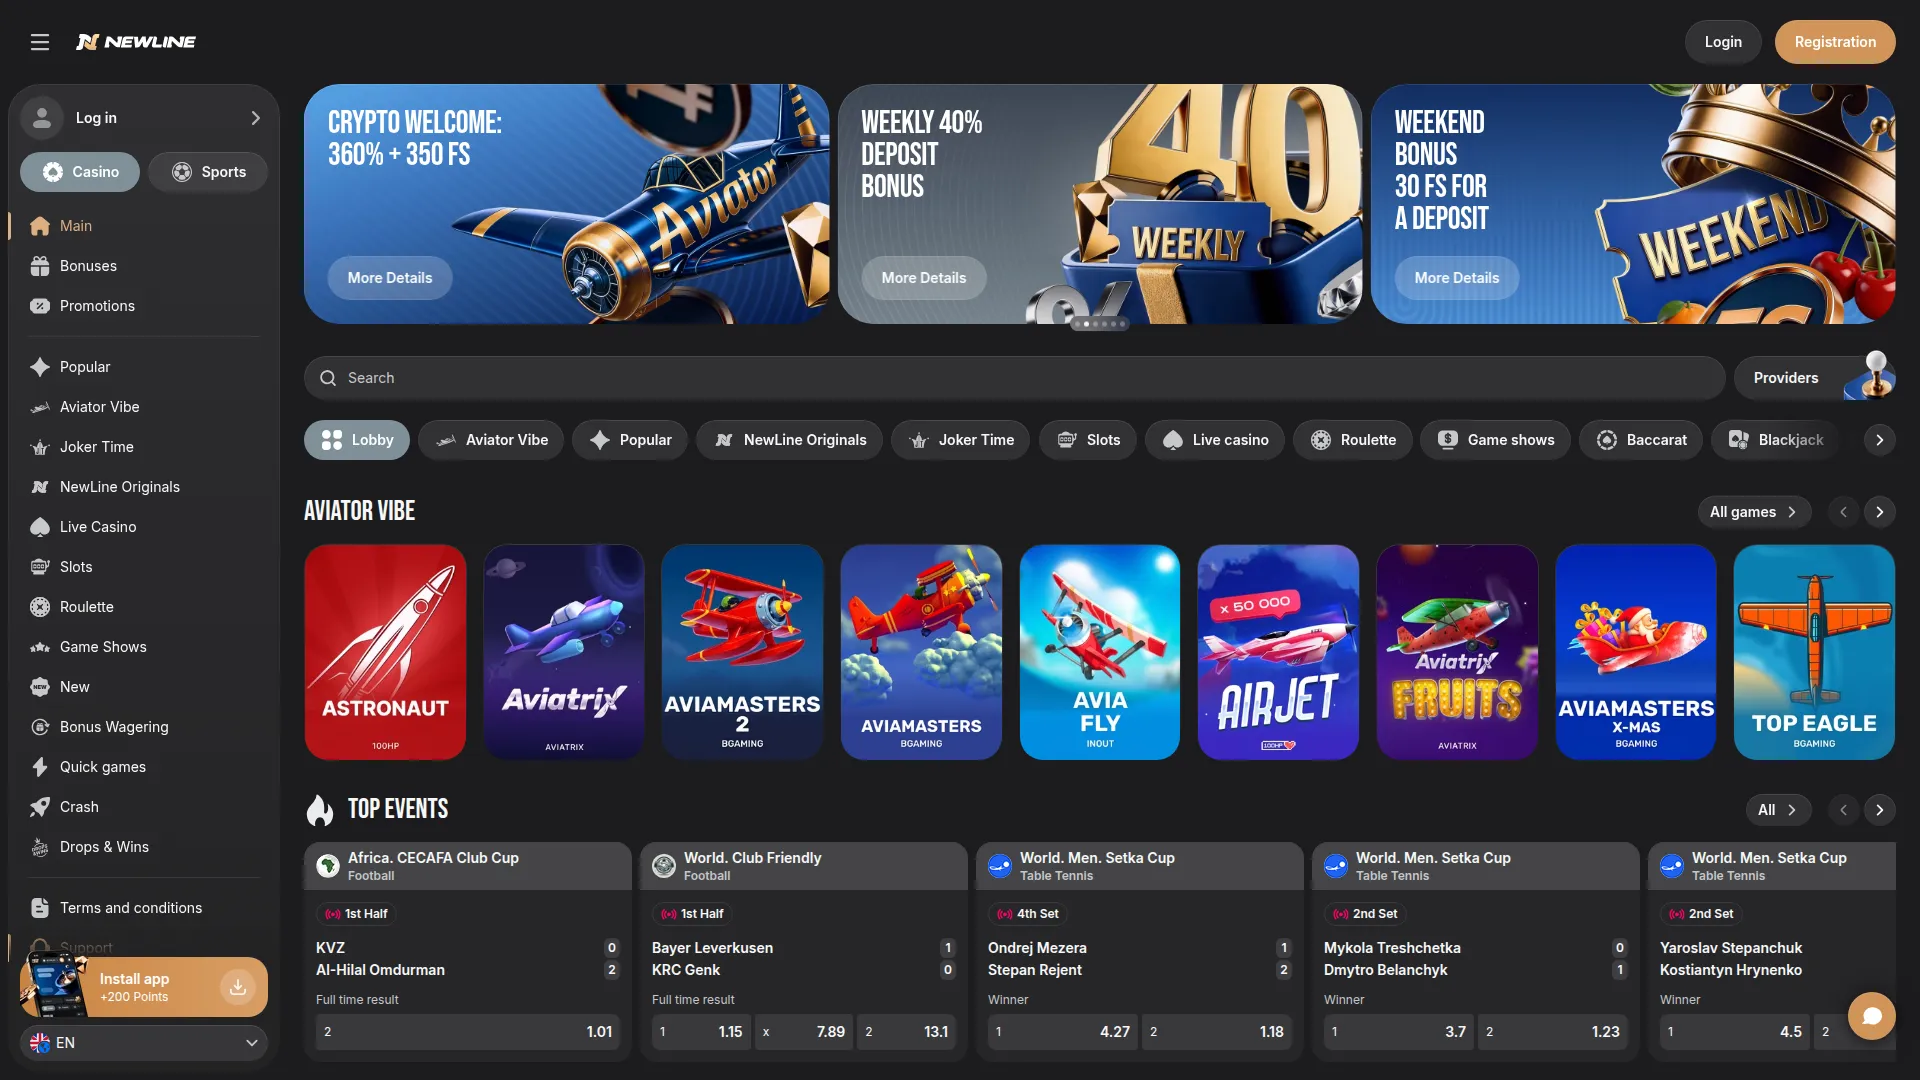The width and height of the screenshot is (1920, 1080).
Task: Click the Terms and conditions document icon
Action: click(40, 908)
